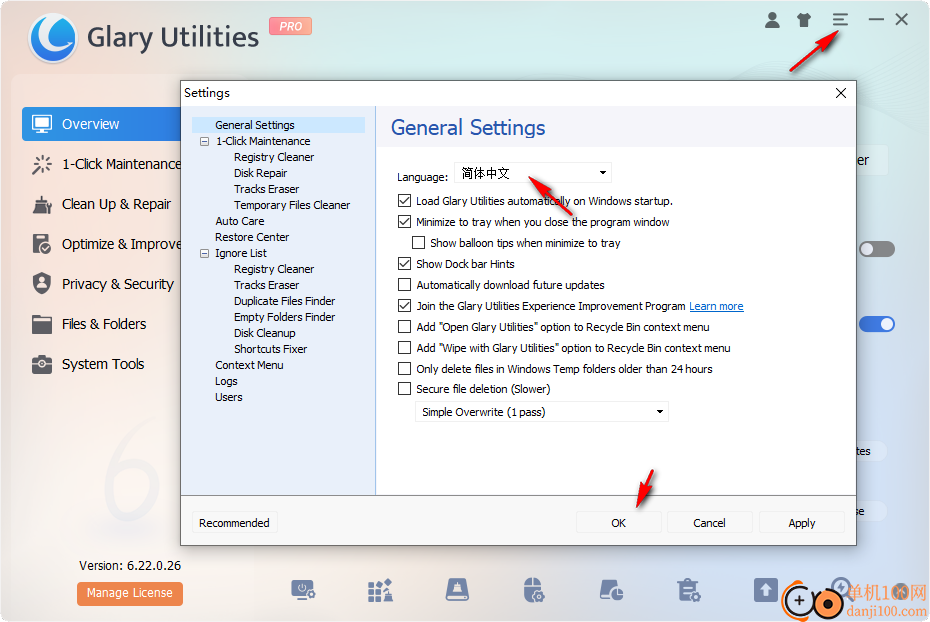Toggle Minimize to tray when closing window
930x622 pixels.
tap(405, 222)
